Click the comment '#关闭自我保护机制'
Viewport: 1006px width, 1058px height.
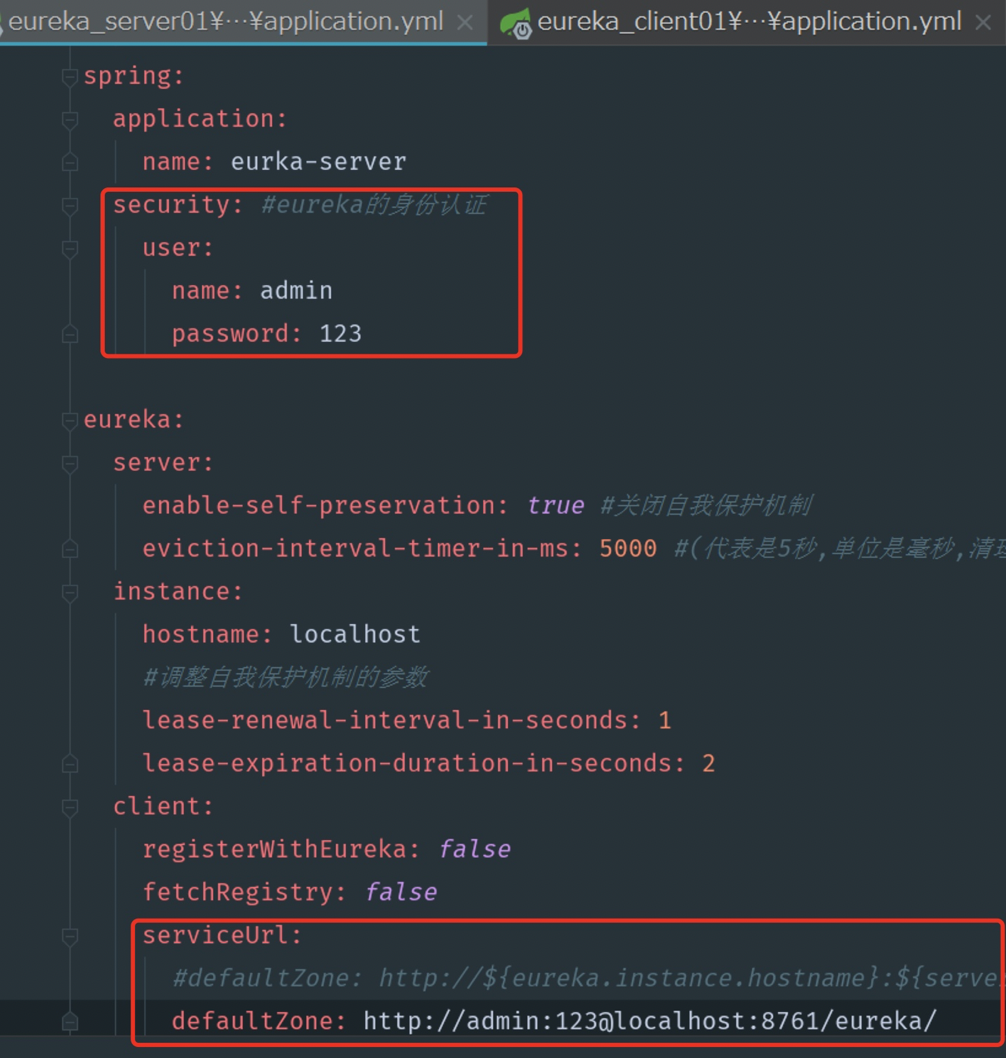[x=706, y=505]
